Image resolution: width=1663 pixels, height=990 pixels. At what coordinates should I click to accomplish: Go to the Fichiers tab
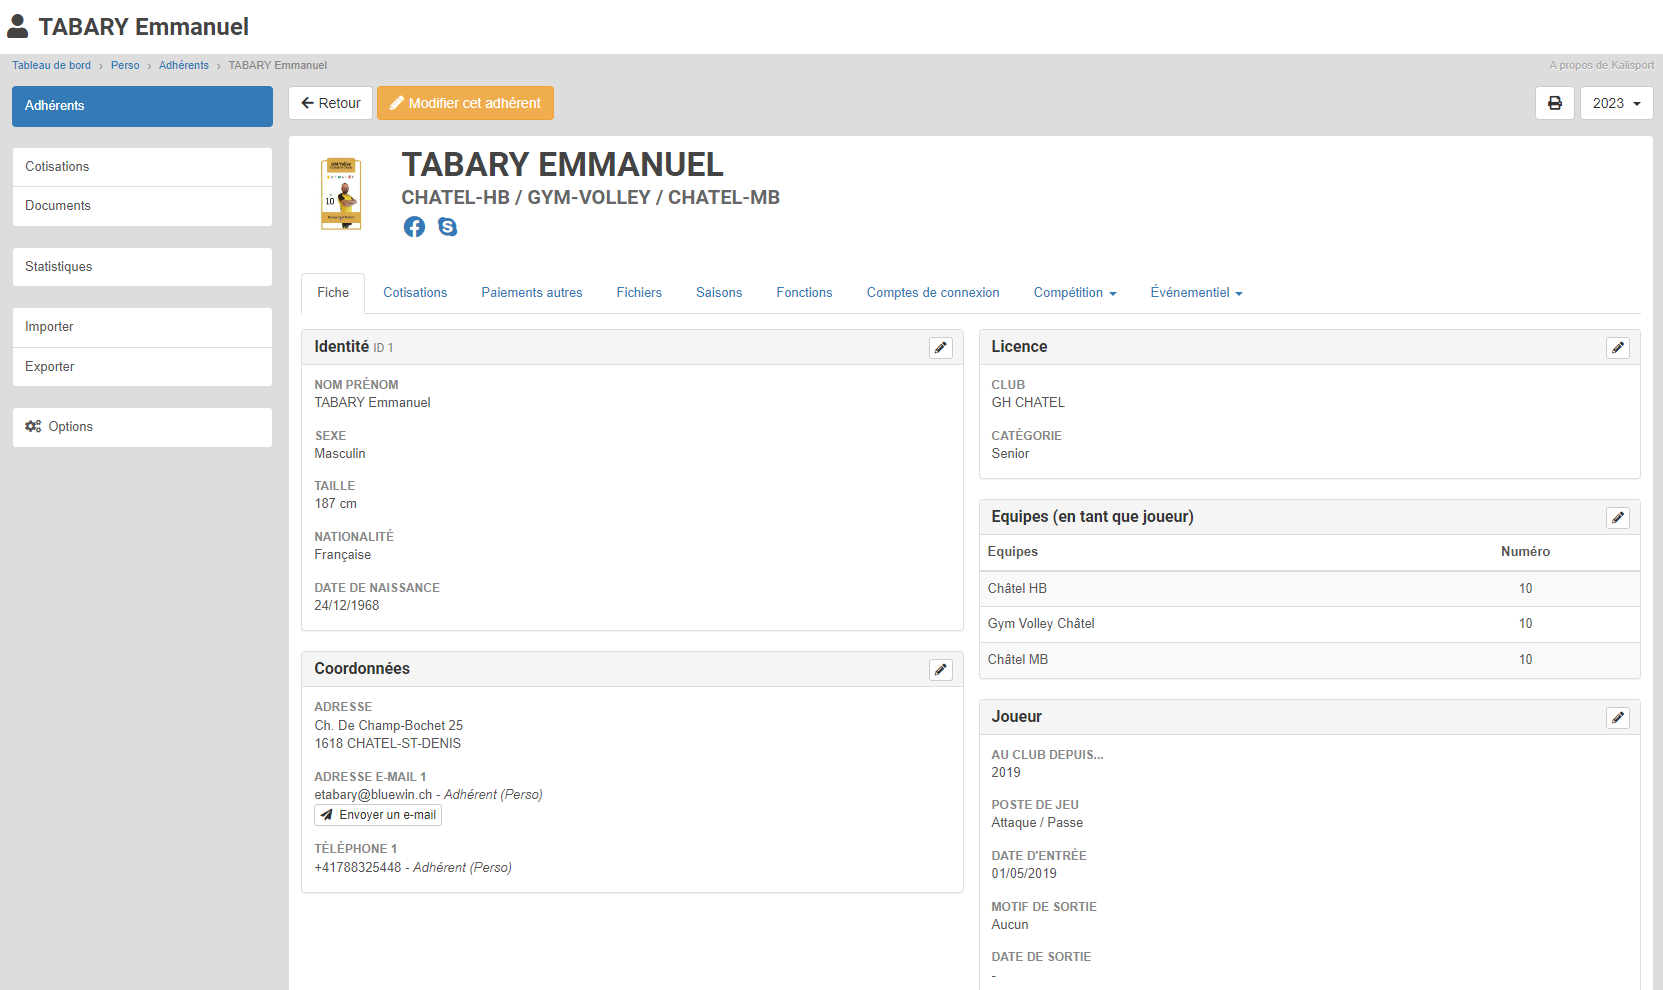[639, 293]
